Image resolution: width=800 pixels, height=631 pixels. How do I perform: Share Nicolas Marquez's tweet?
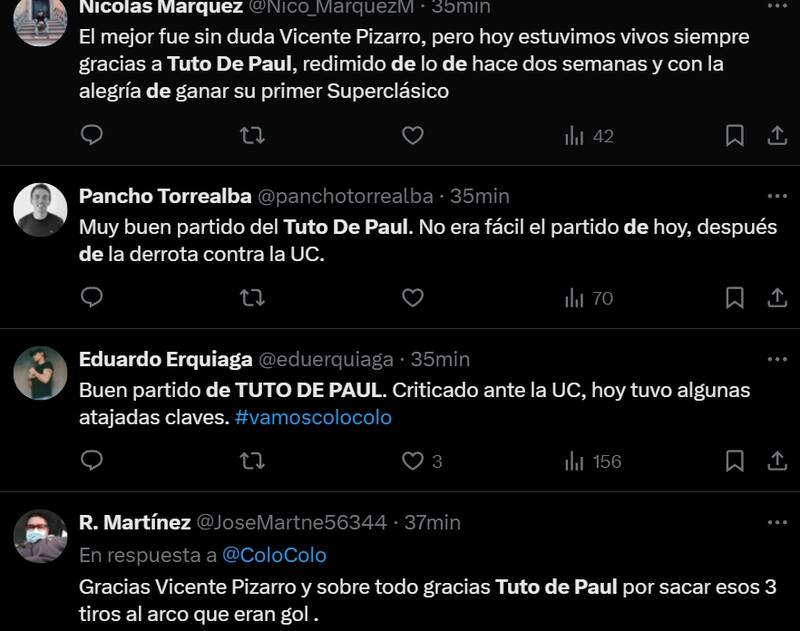(x=777, y=135)
